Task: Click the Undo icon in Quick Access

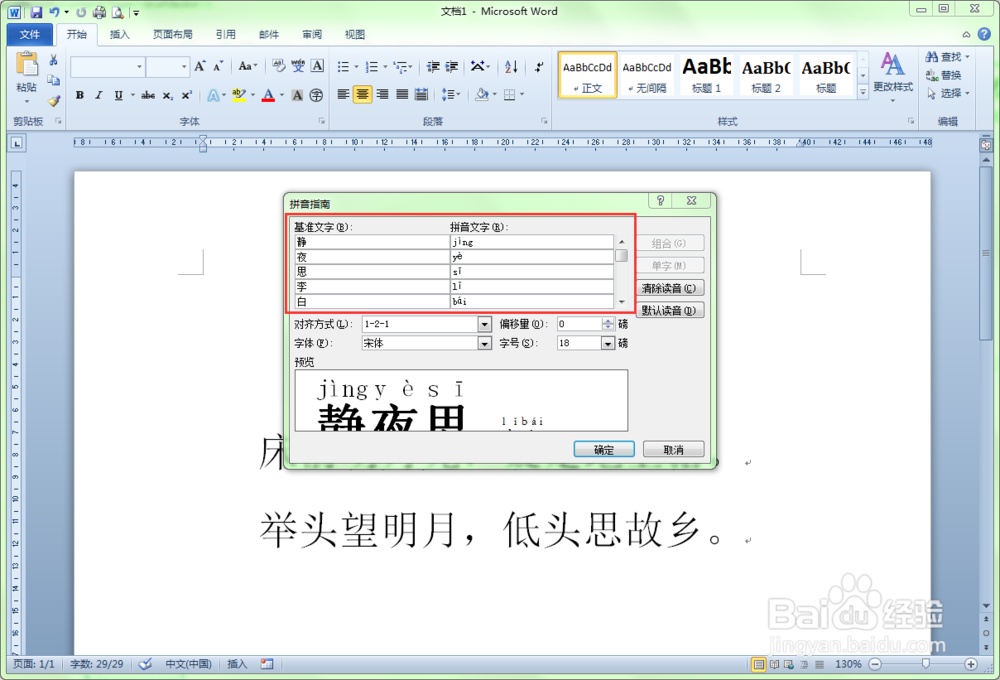Action: point(54,11)
